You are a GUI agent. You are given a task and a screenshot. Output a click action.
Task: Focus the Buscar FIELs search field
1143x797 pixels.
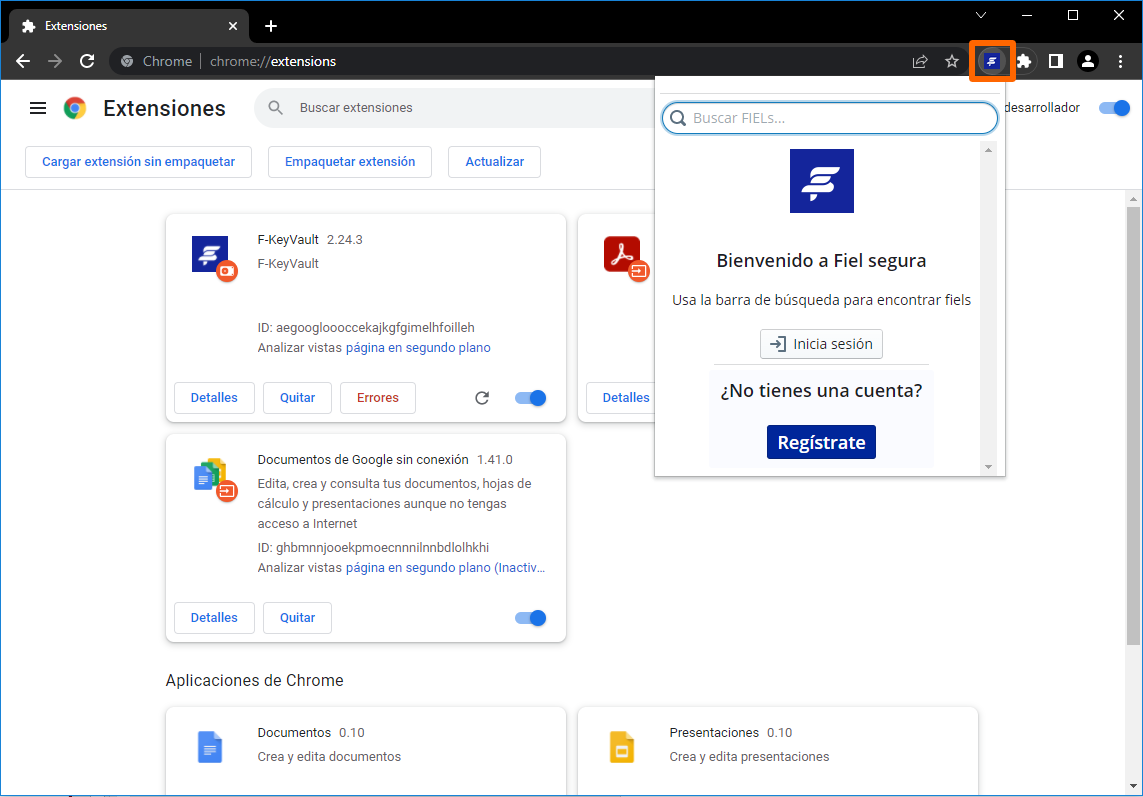(830, 118)
